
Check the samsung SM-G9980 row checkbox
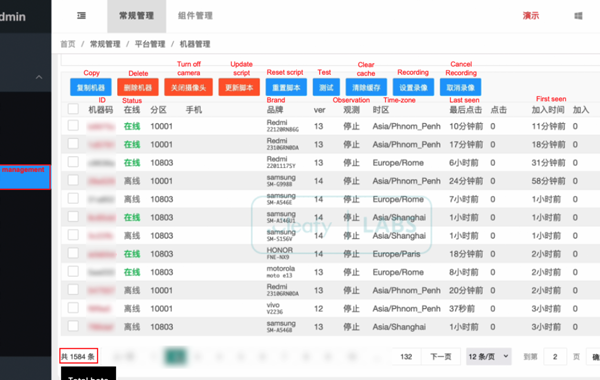73,180
